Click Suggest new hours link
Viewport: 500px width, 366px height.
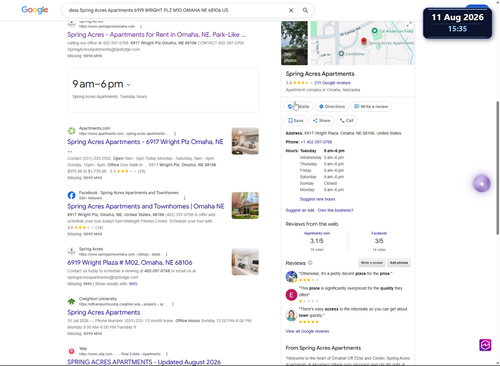click(x=317, y=199)
